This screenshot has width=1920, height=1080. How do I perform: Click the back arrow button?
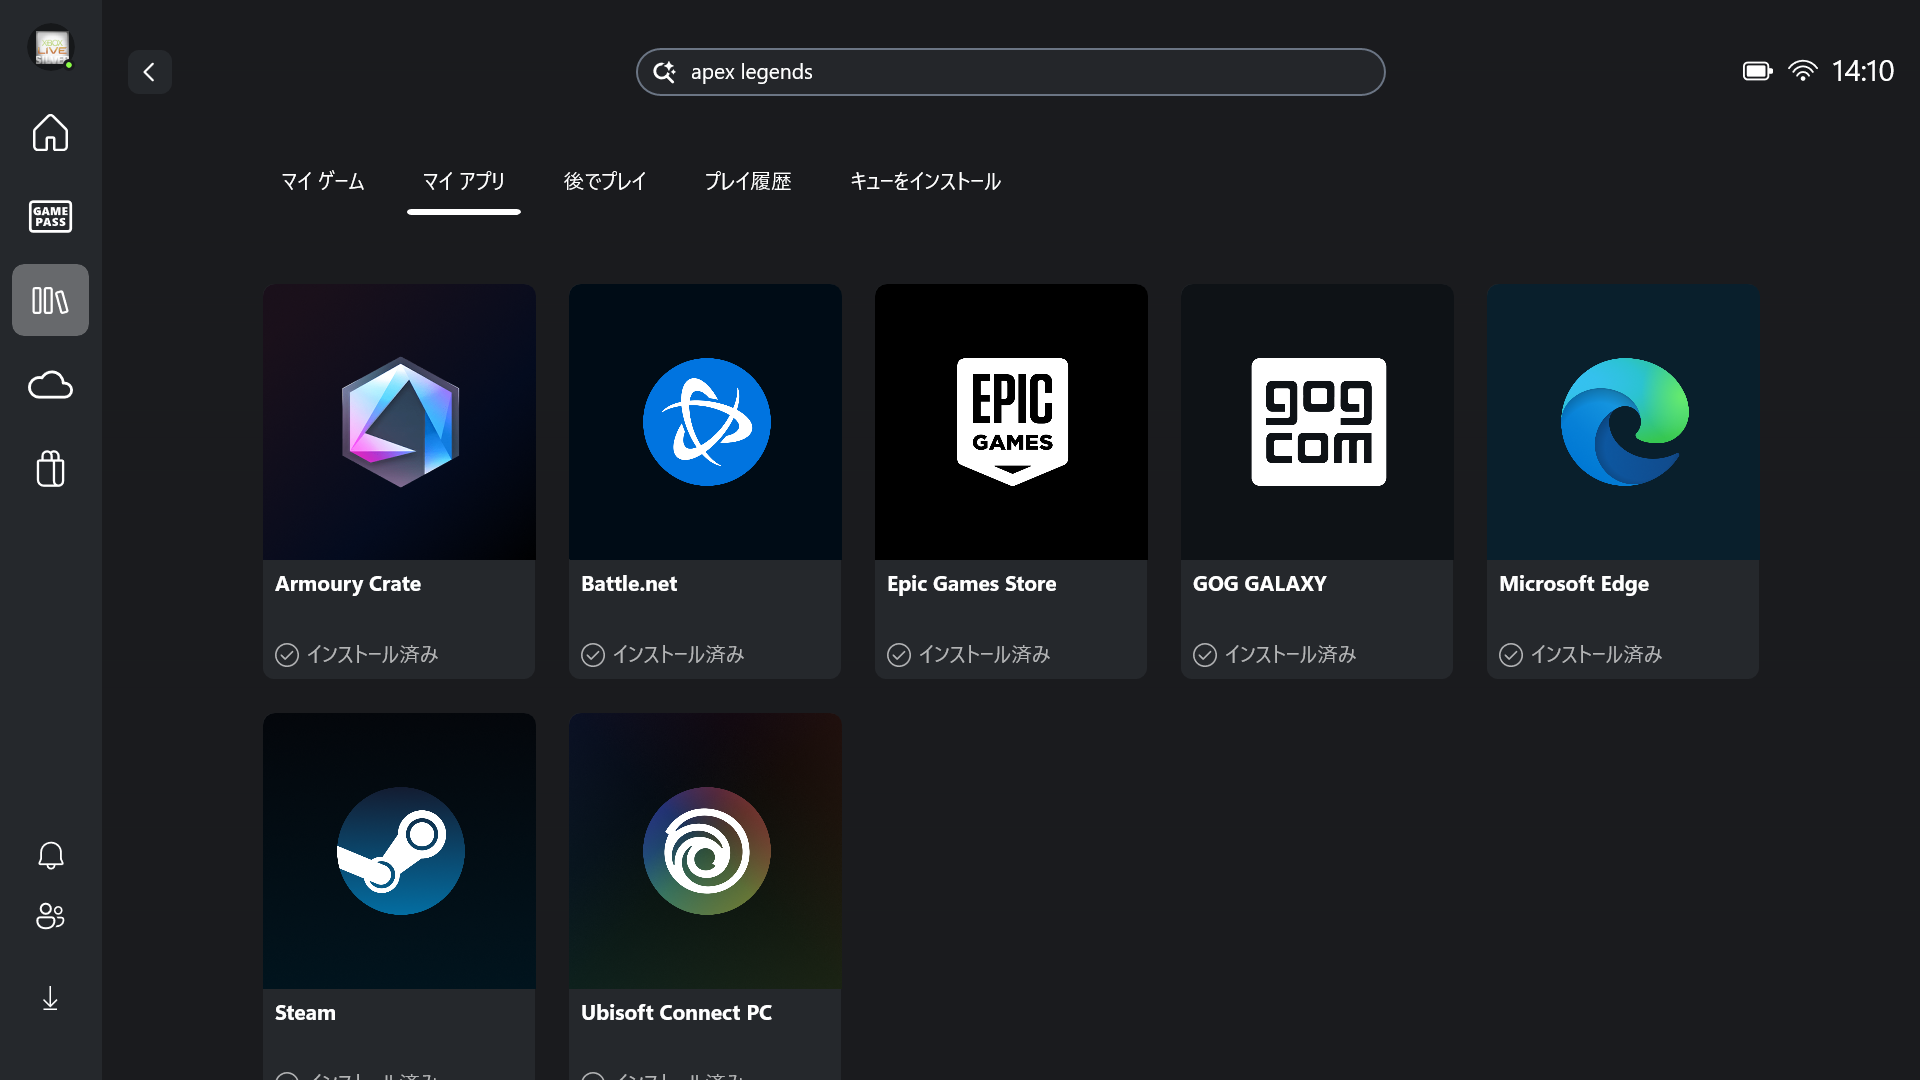[150, 71]
